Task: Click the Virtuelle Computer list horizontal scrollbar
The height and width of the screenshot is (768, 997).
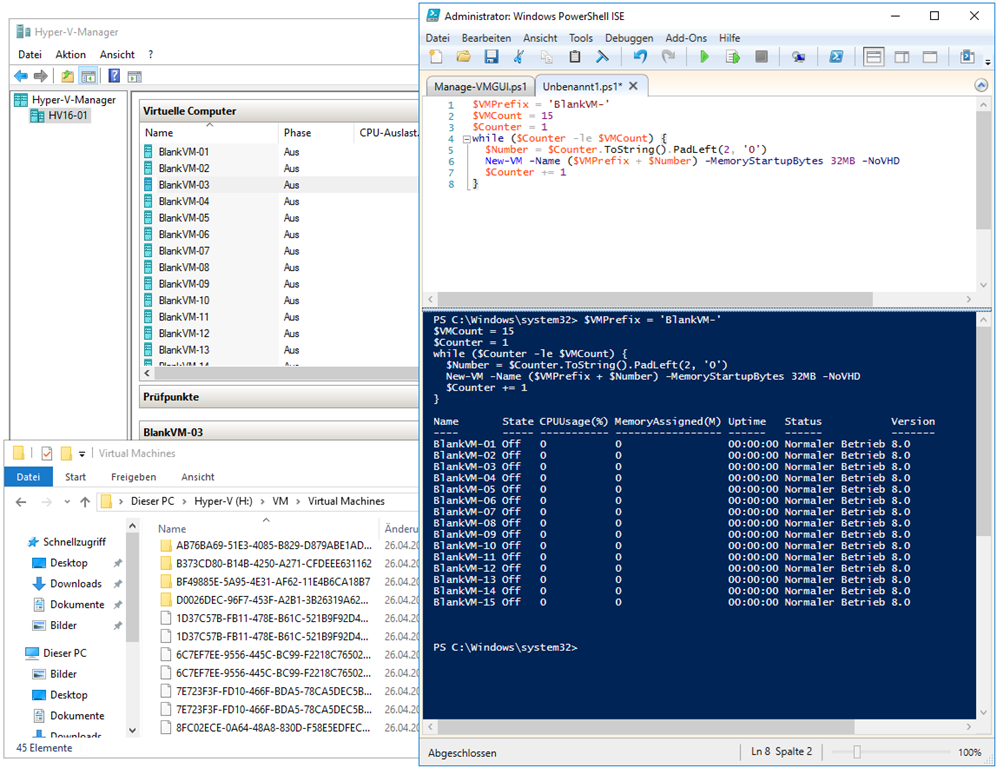Action: (284, 373)
